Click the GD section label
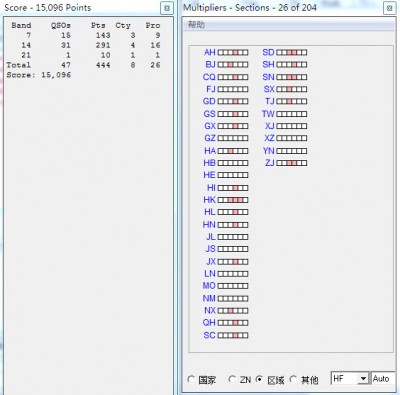 (209, 101)
